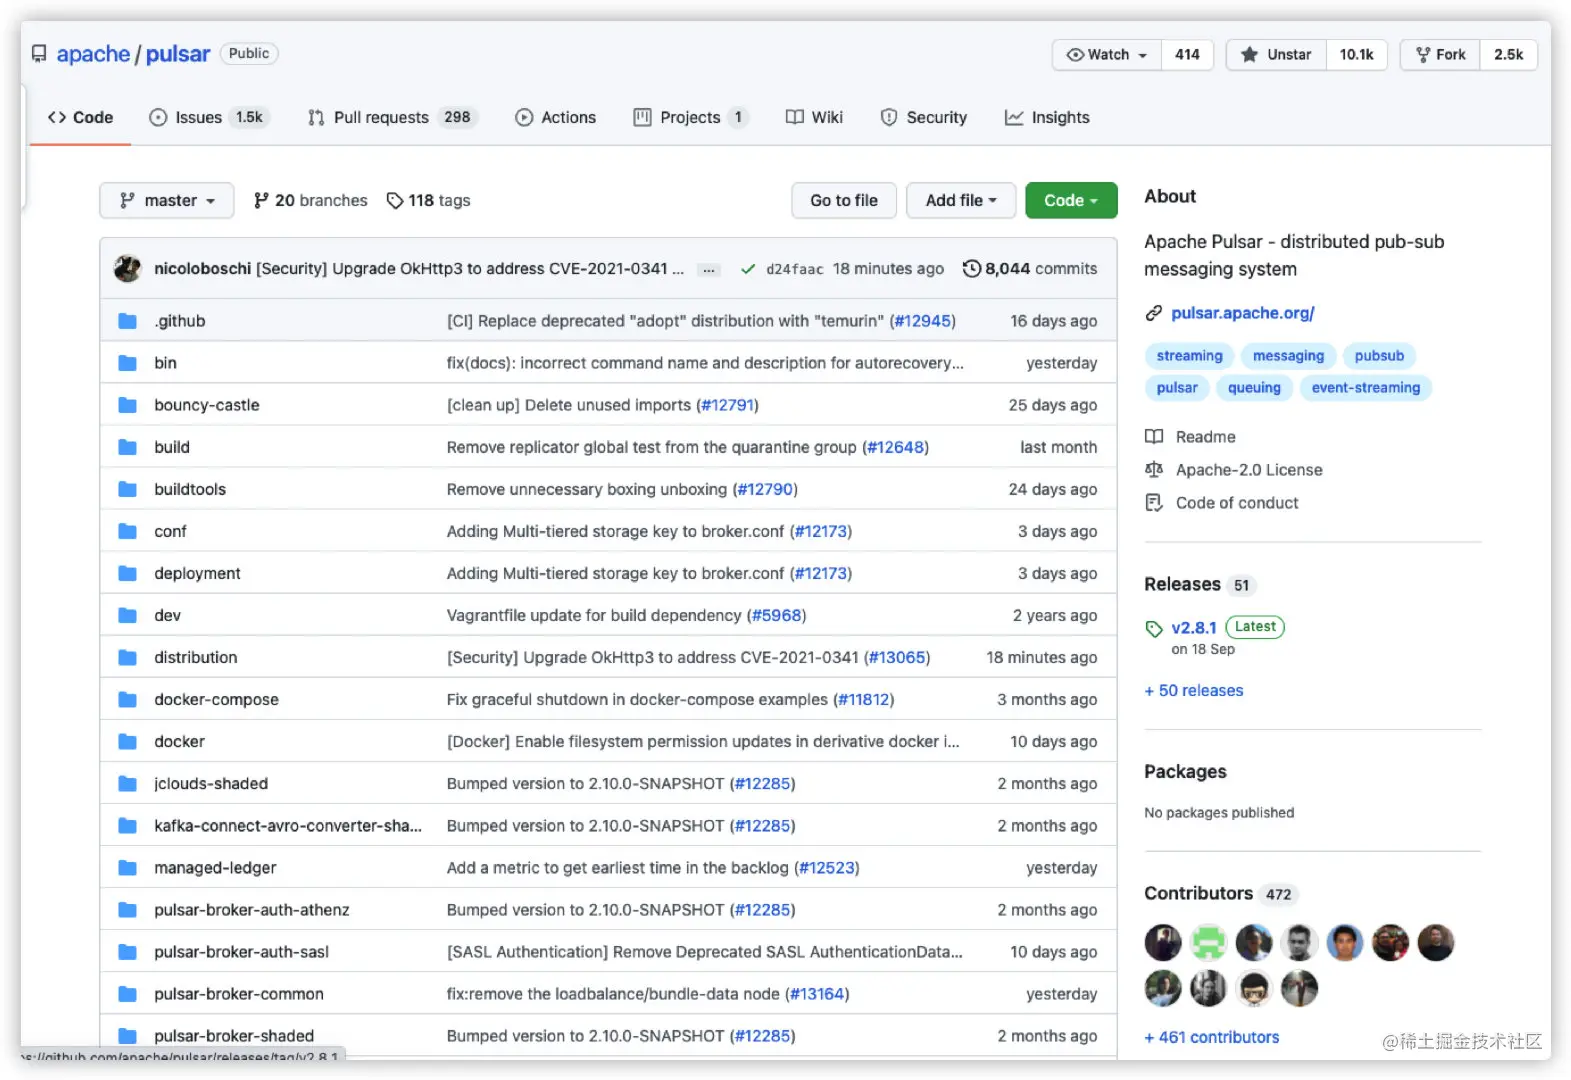Expand the Watch notifications dropdown
1571x1080 pixels.
[1107, 55]
